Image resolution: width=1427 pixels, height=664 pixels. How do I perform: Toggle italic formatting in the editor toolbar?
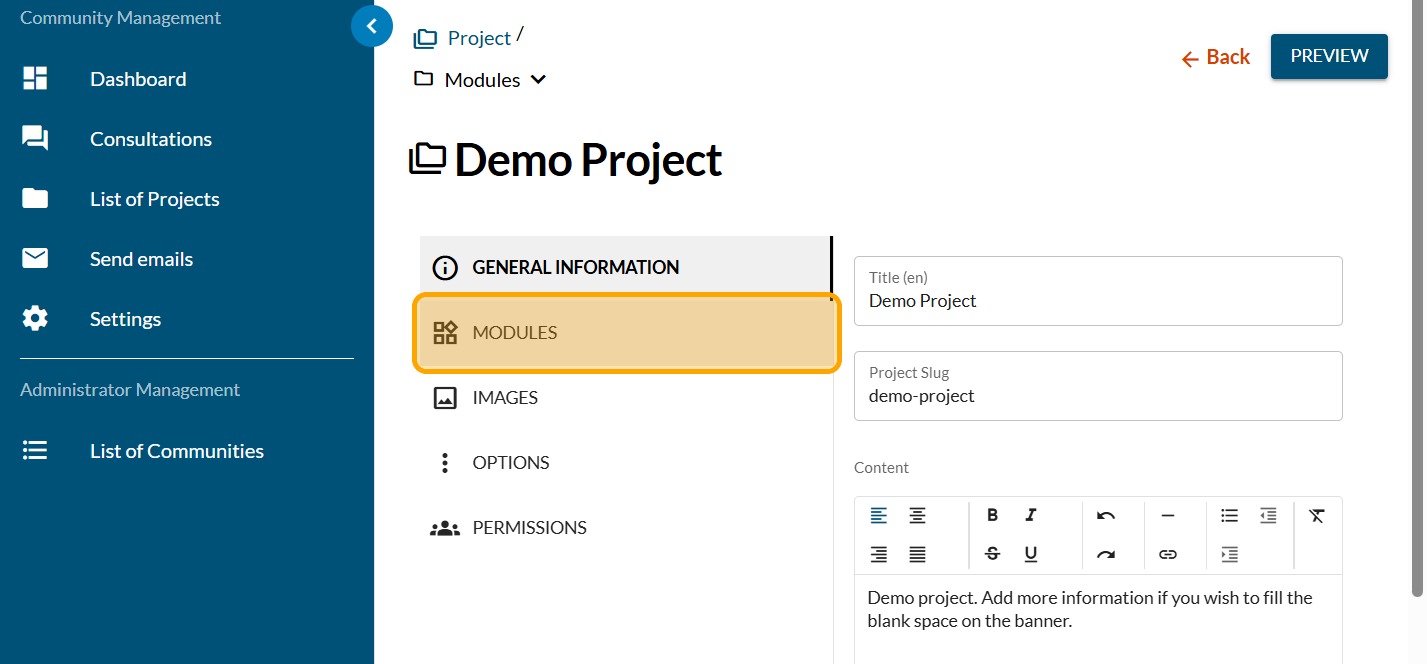coord(1031,515)
